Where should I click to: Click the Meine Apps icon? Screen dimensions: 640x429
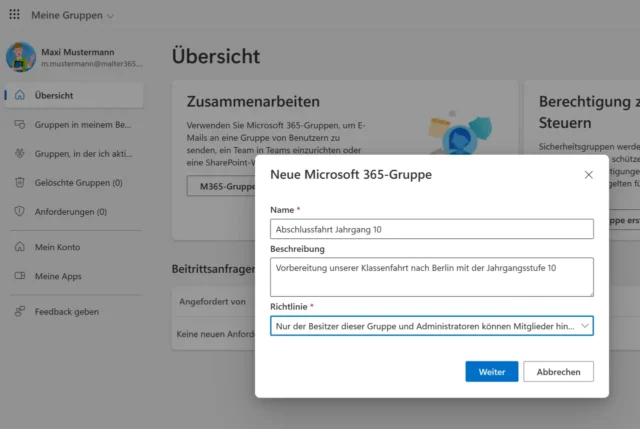click(19, 276)
